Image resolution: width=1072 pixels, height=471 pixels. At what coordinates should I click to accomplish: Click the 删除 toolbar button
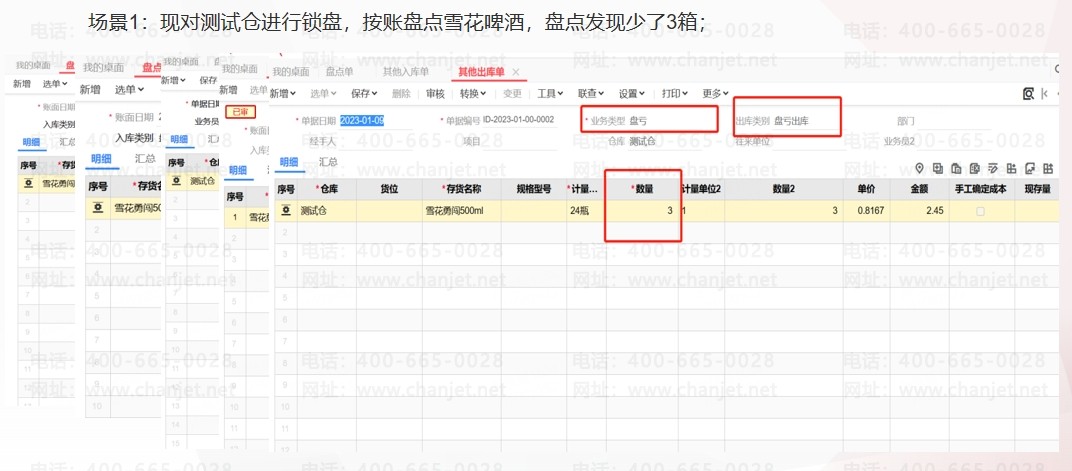(402, 94)
